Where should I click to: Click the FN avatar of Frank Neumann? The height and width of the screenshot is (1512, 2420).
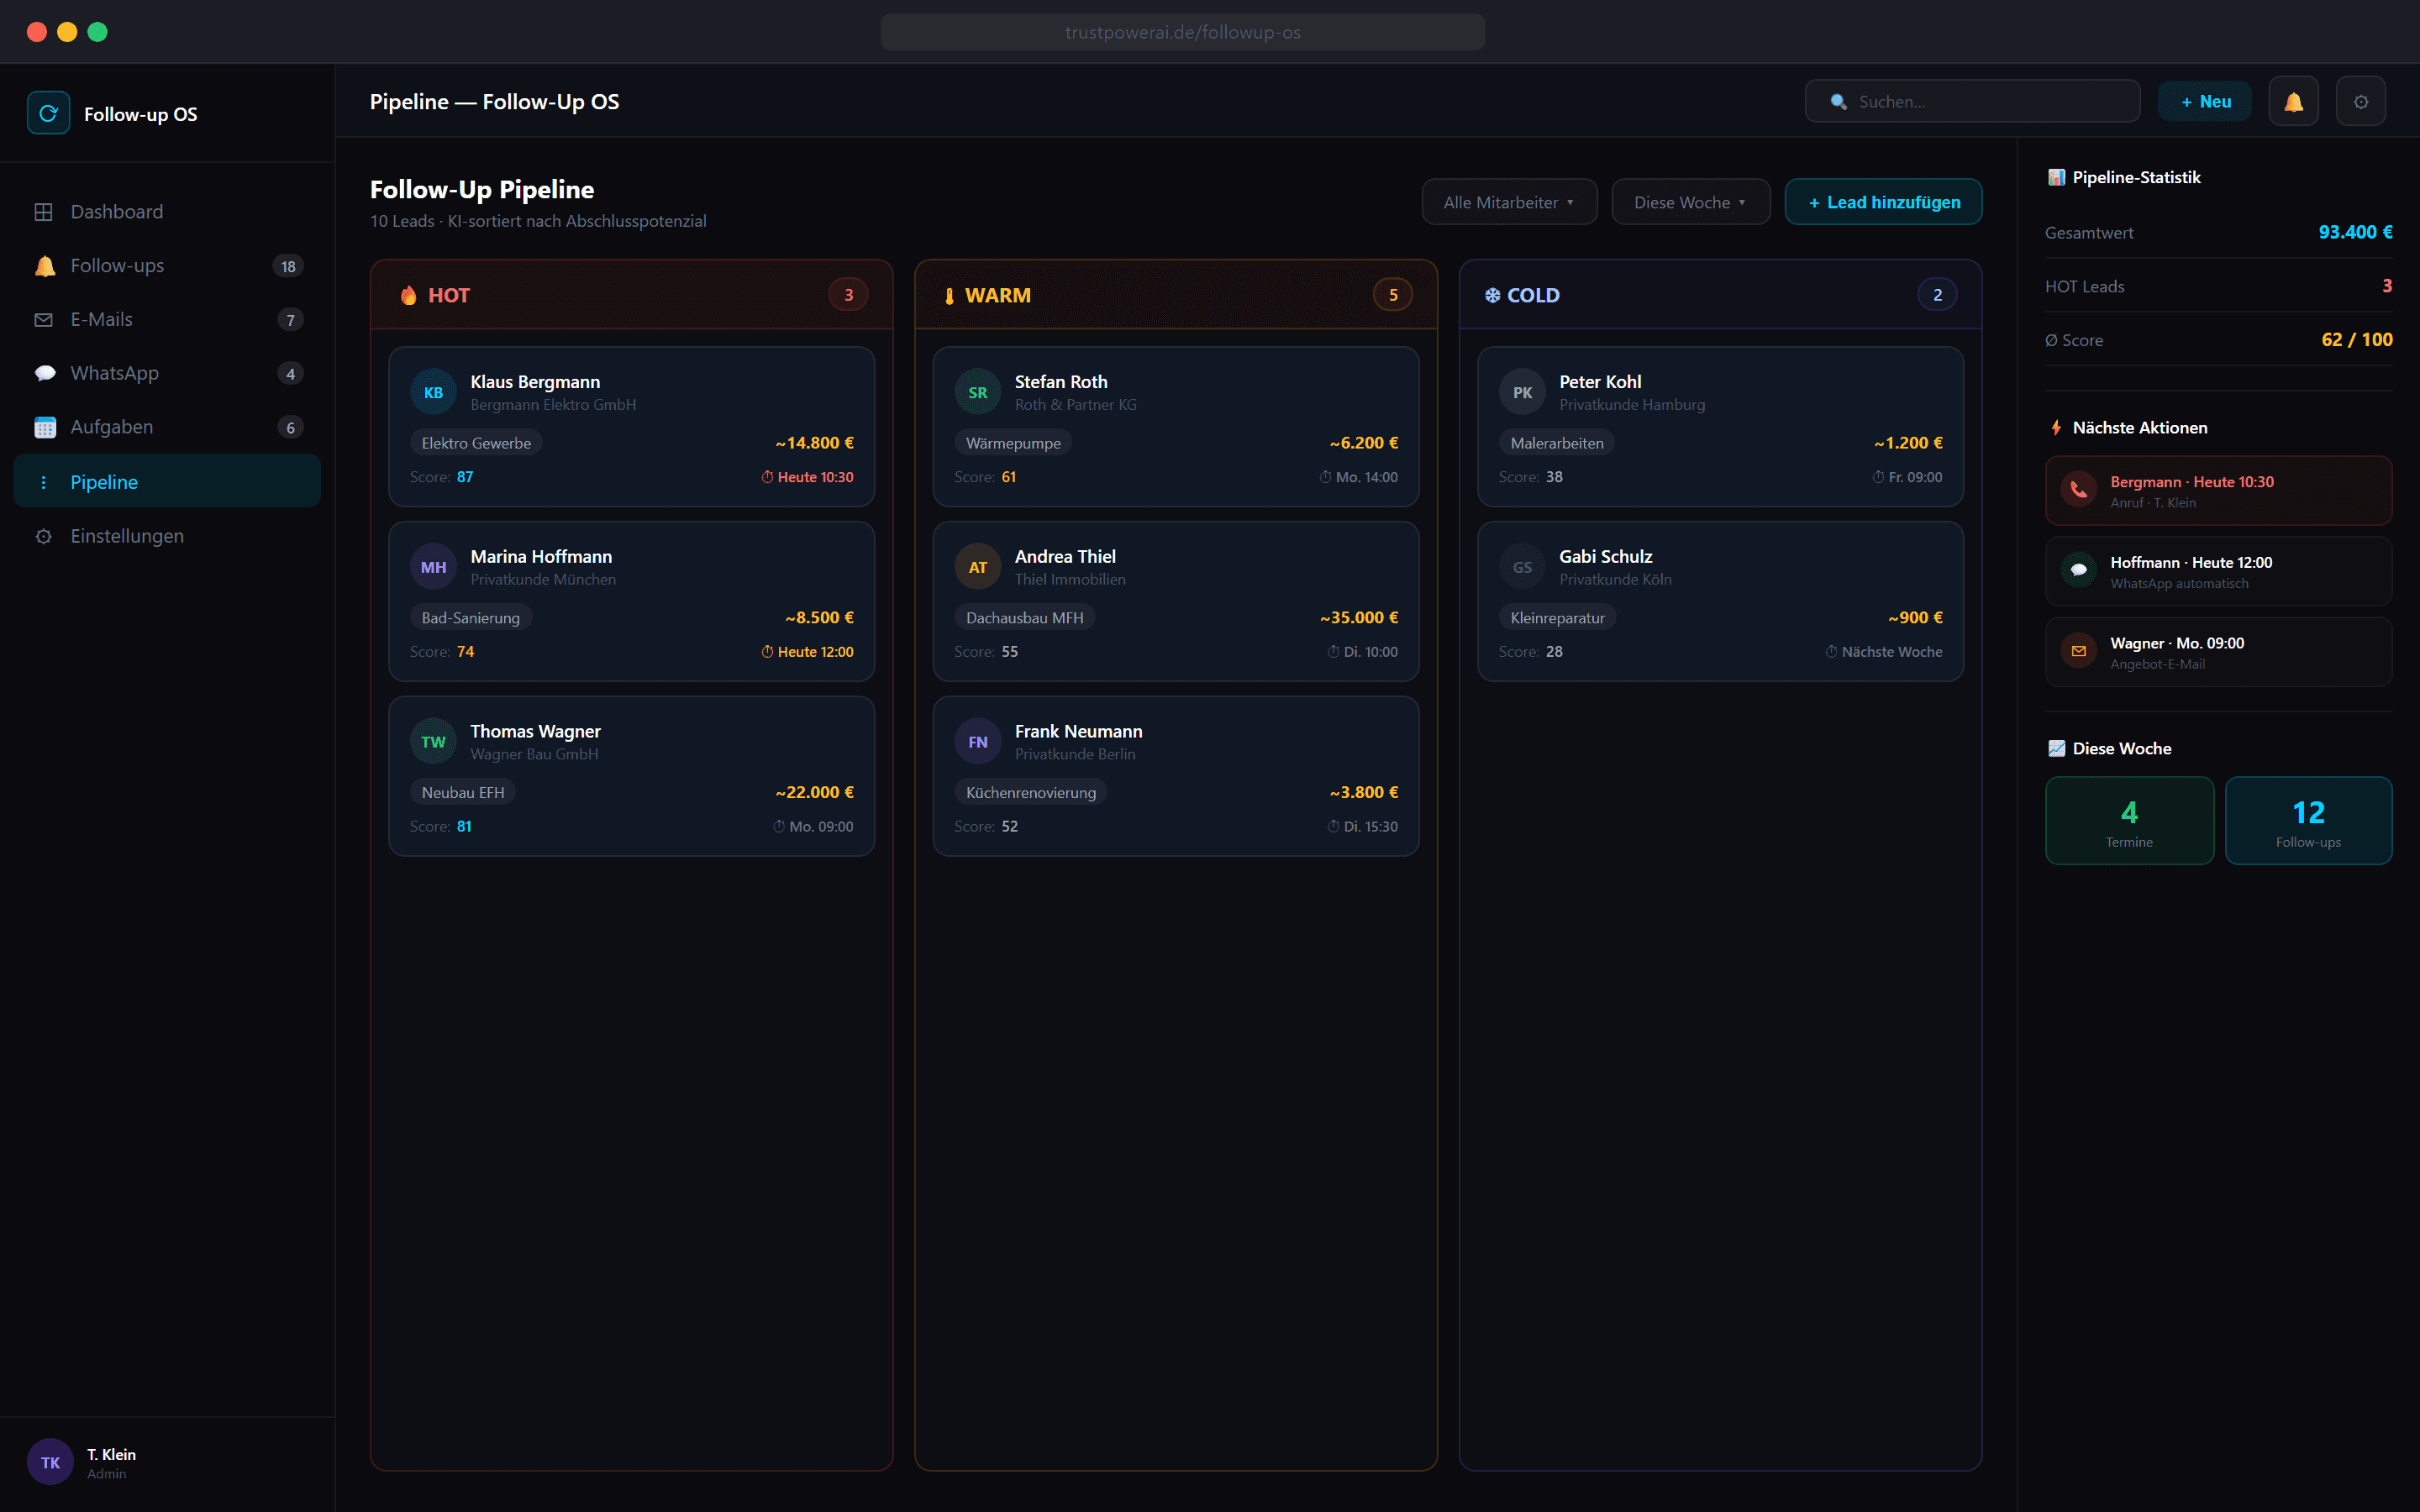tap(977, 742)
